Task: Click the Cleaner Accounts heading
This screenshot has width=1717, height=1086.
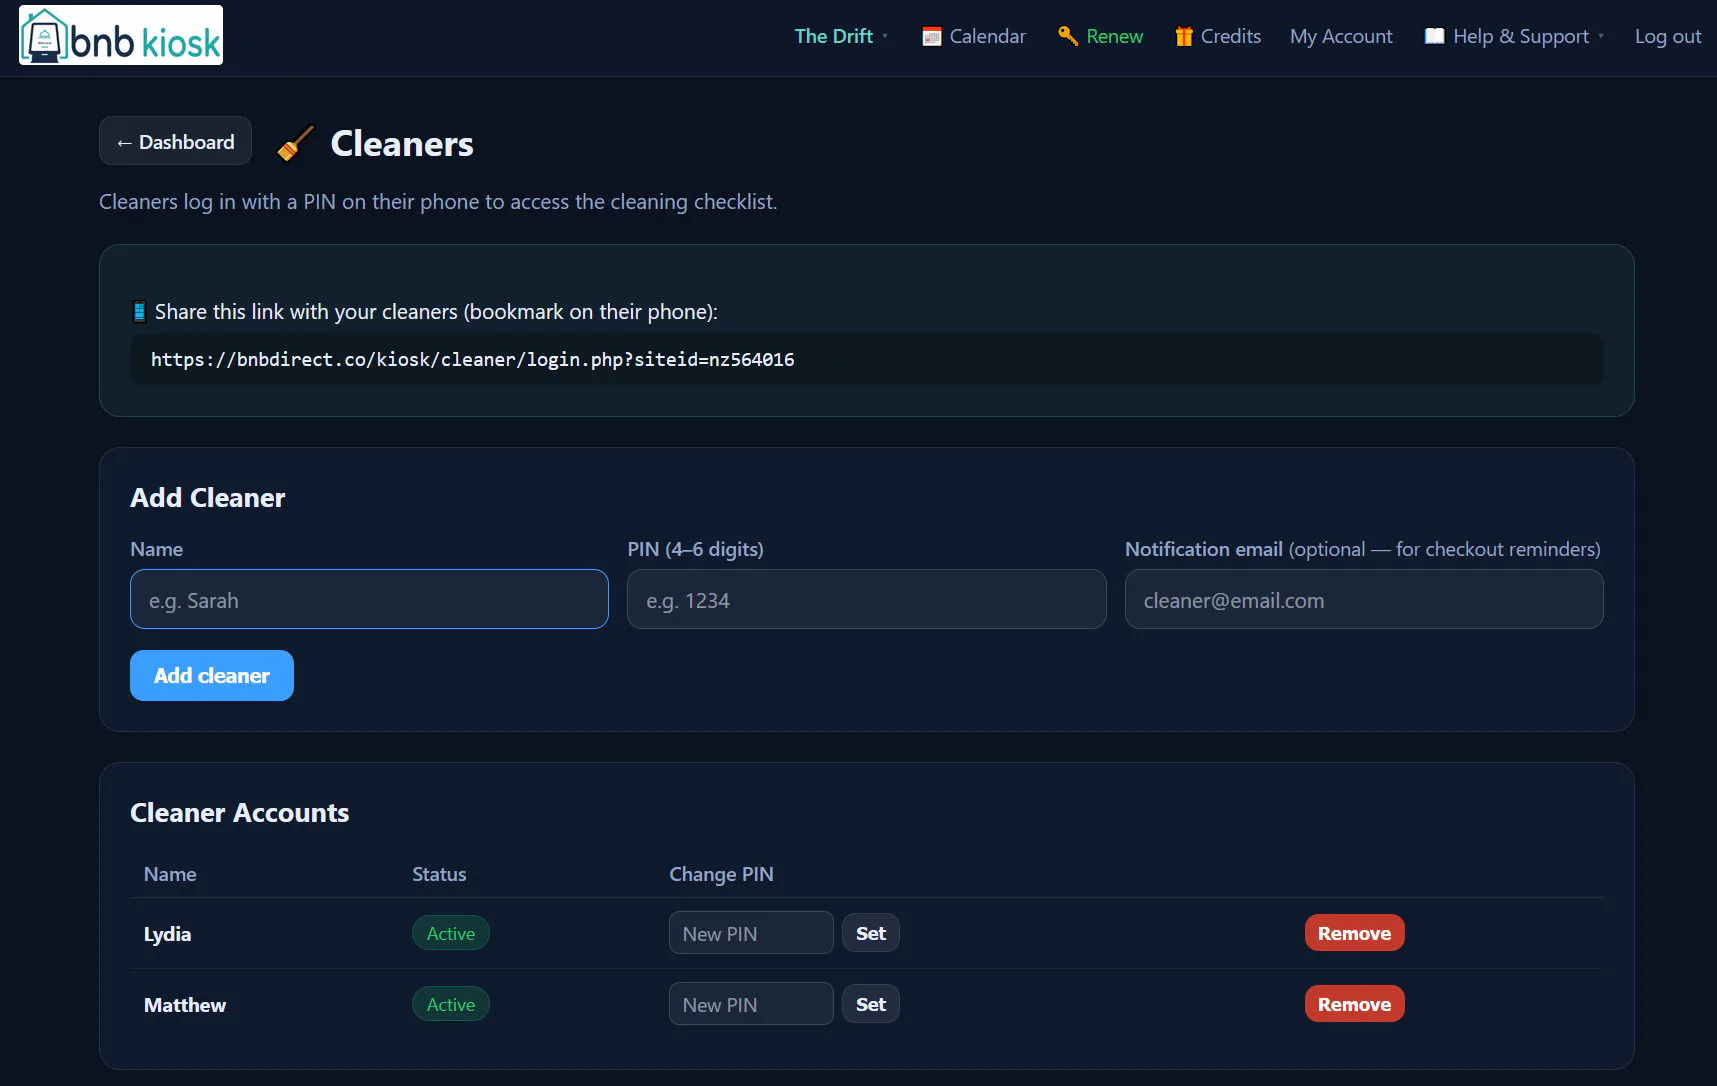Action: coord(240,813)
